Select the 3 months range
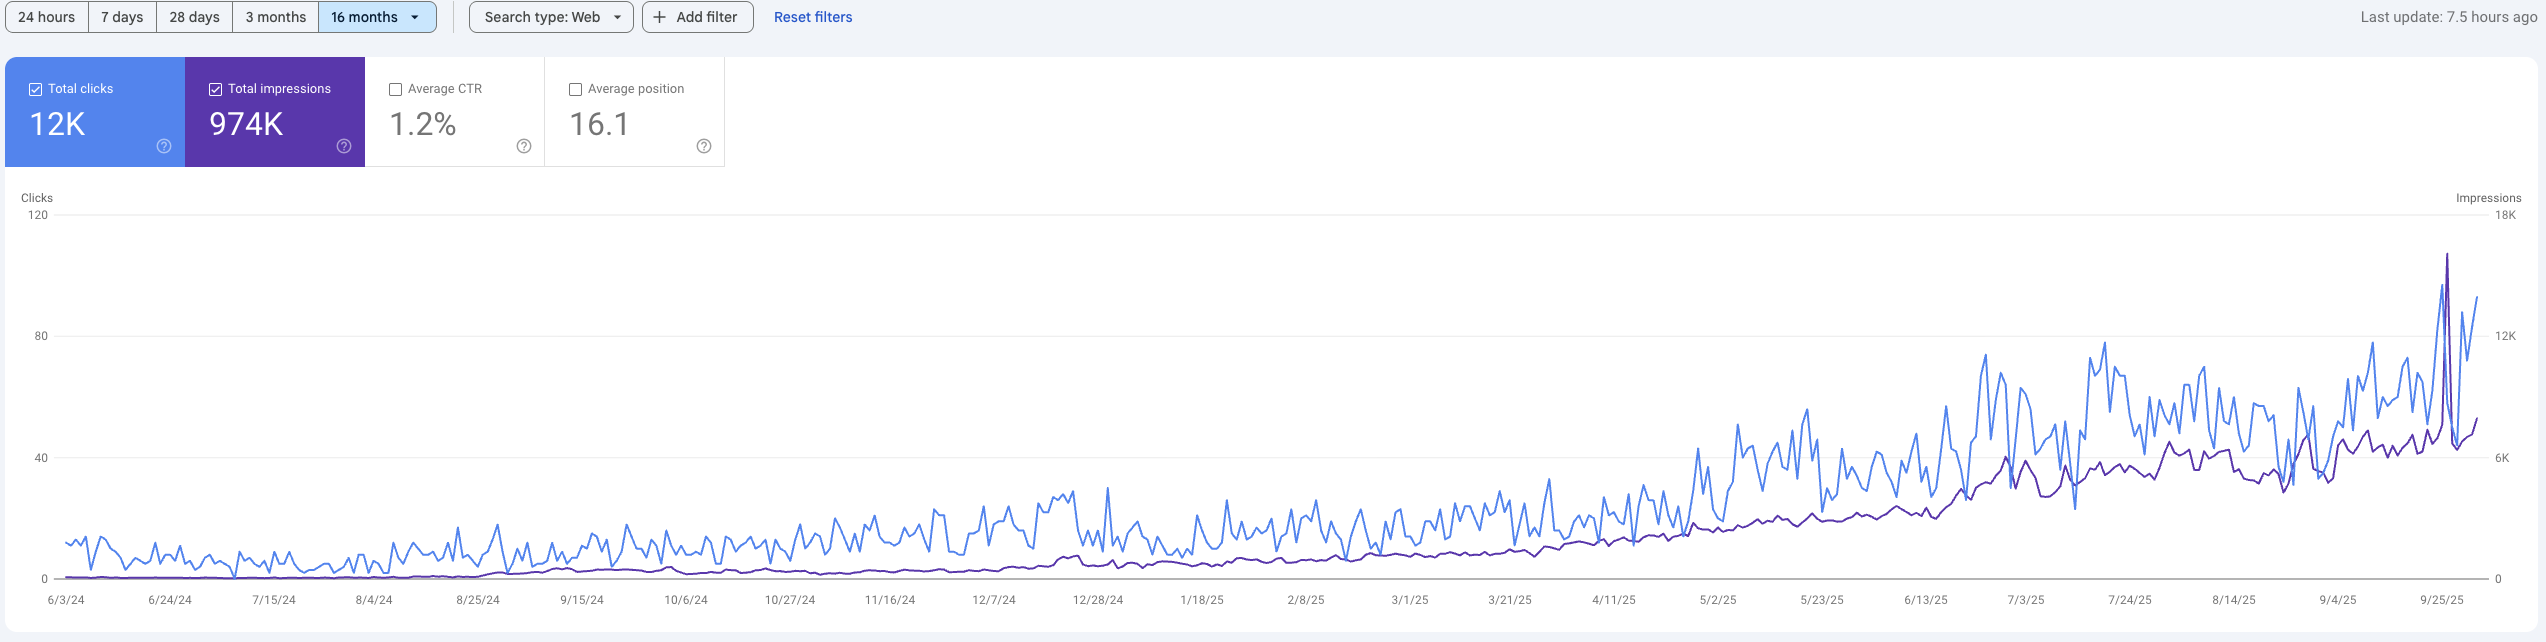This screenshot has width=2546, height=642. click(x=276, y=17)
